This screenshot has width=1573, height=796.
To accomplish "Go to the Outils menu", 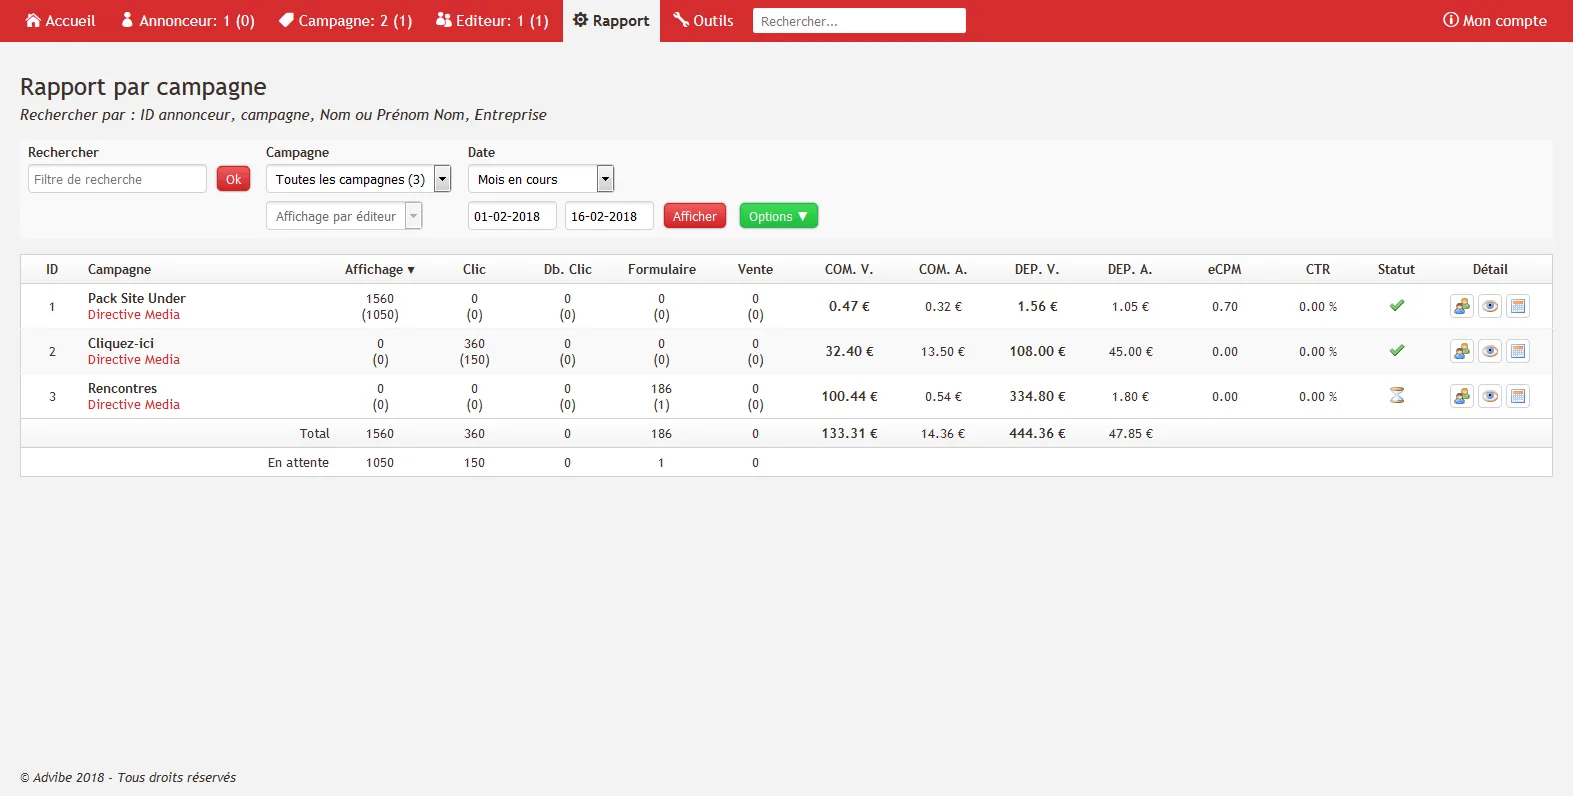I will coord(703,20).
